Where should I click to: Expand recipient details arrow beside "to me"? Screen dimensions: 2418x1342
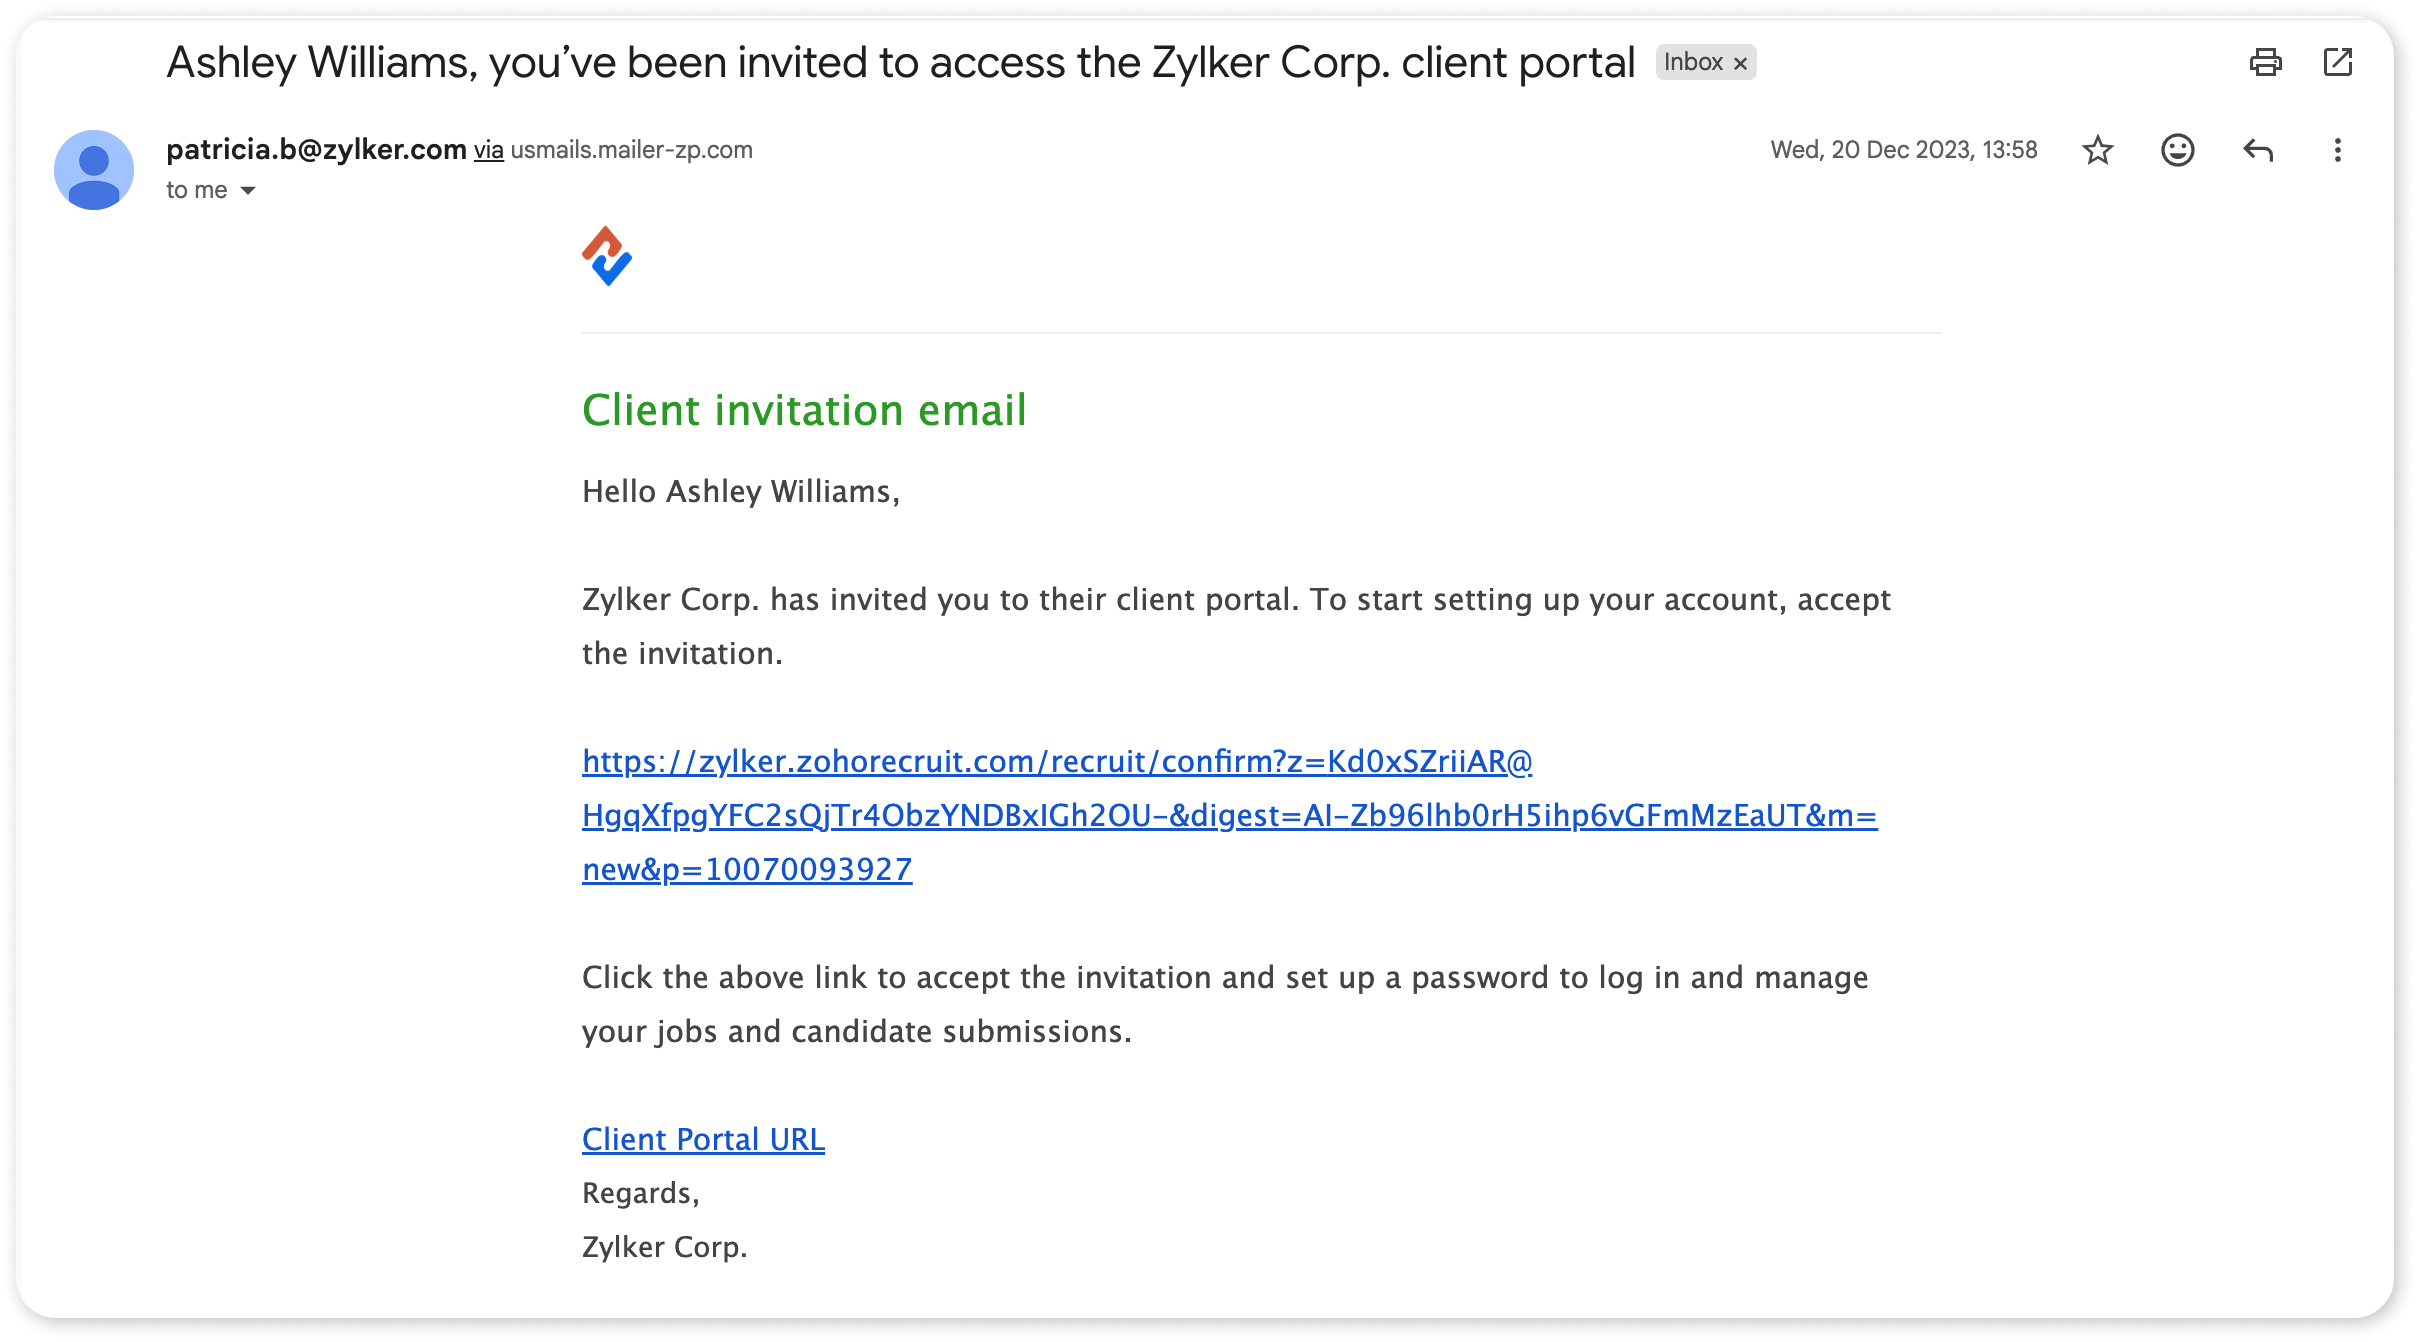(248, 191)
